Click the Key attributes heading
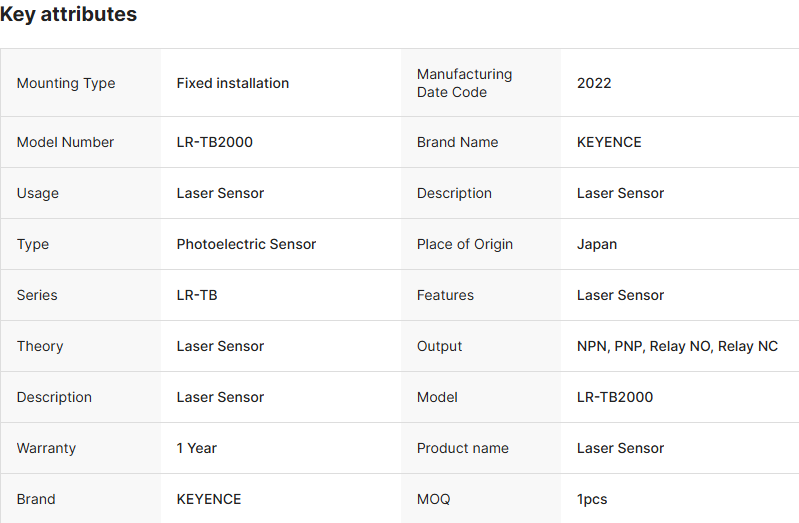This screenshot has height=523, width=799. 69,15
